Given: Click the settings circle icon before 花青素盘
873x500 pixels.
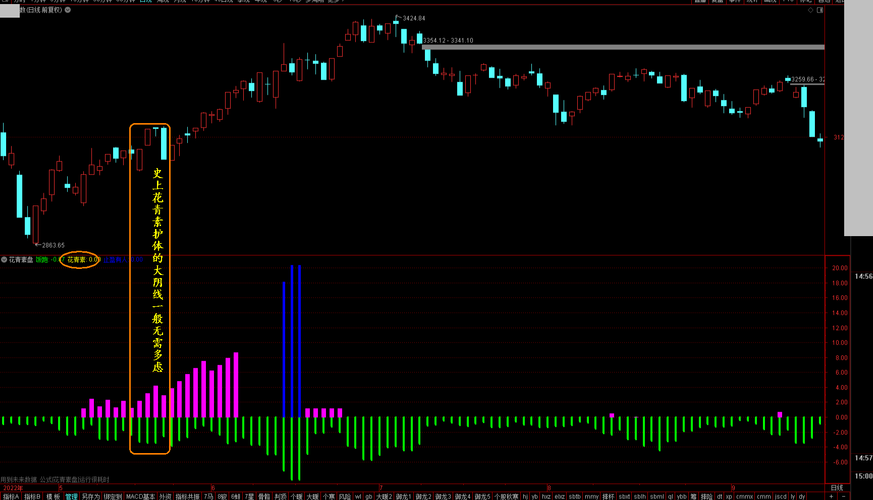Looking at the screenshot, I should [x=4, y=259].
